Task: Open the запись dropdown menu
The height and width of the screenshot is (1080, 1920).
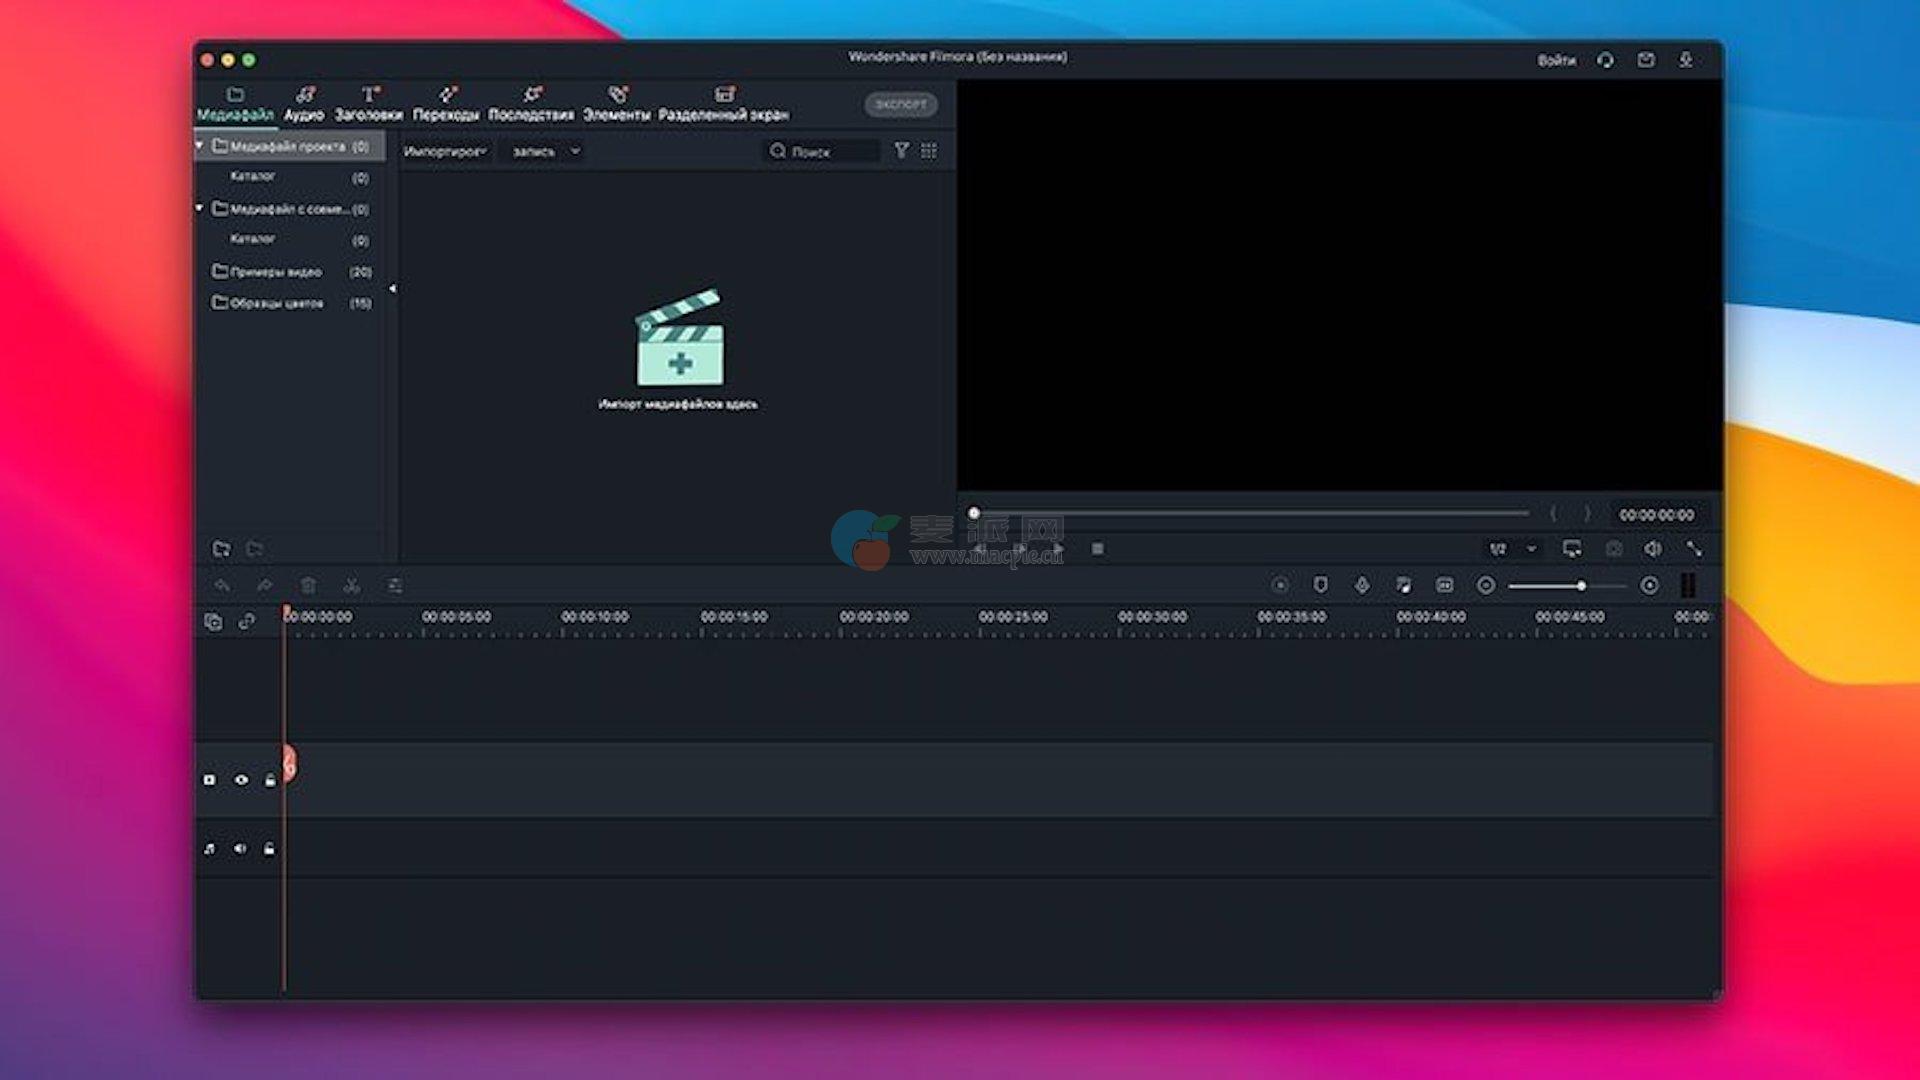Action: 545,151
